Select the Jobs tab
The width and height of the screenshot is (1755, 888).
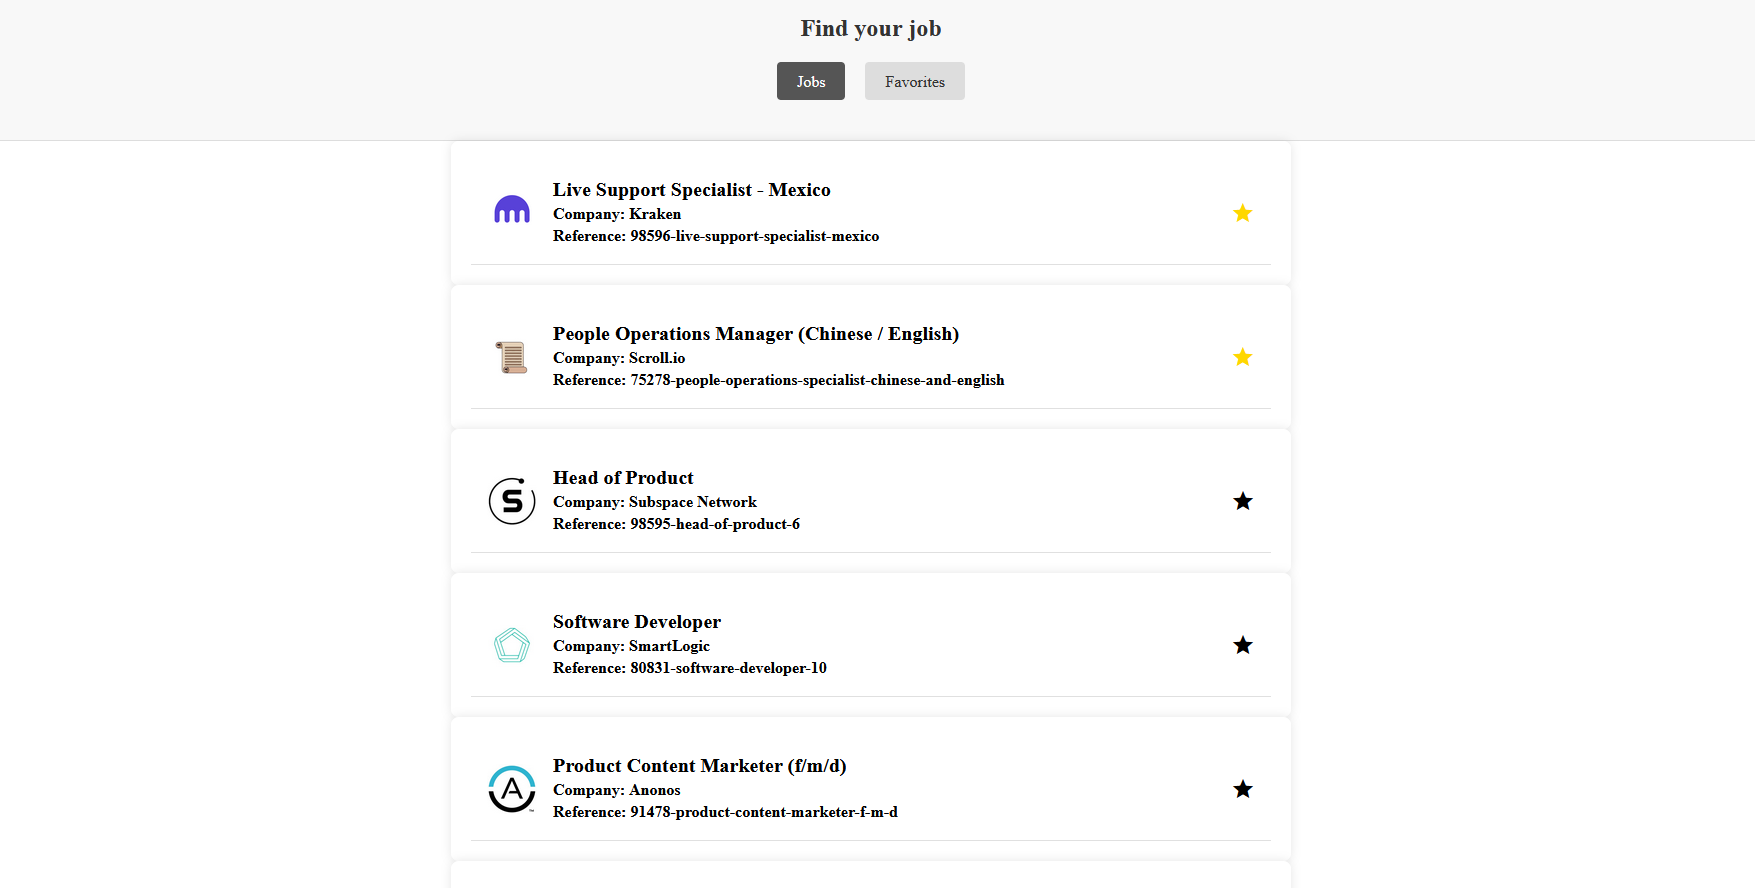810,81
